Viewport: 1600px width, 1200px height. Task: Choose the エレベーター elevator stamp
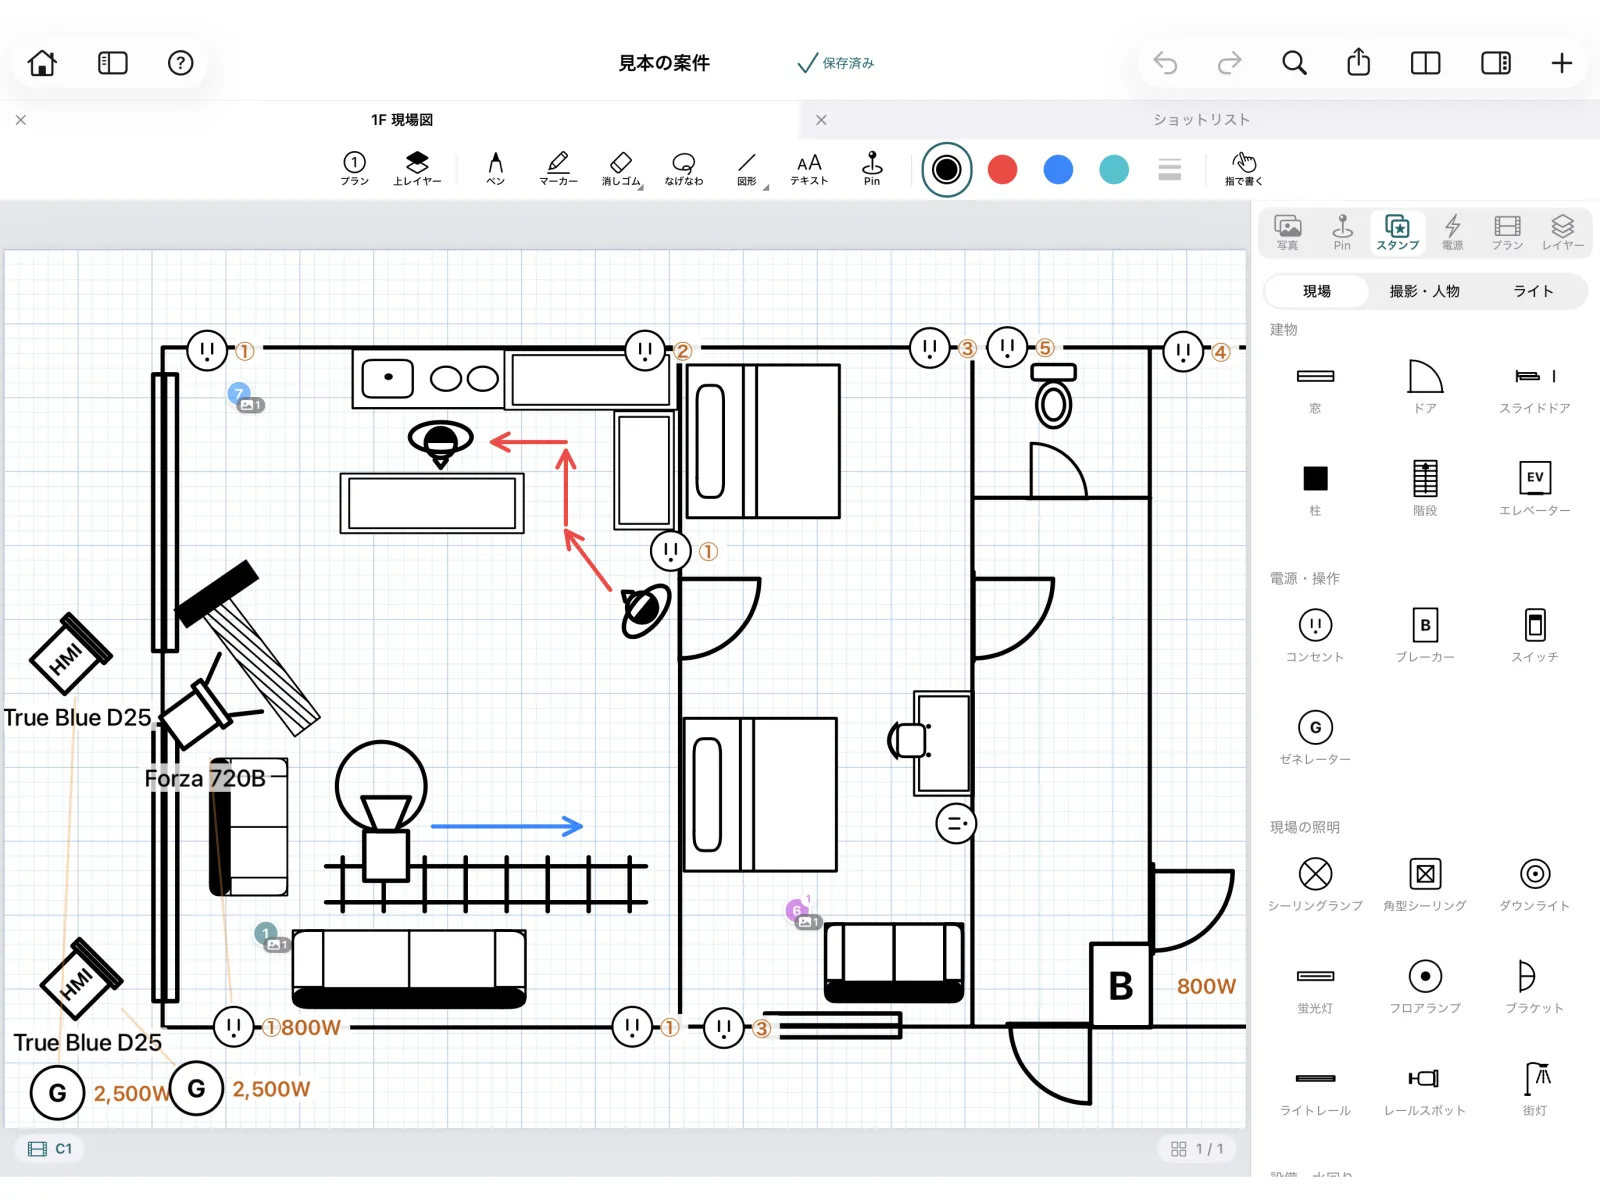click(x=1535, y=488)
